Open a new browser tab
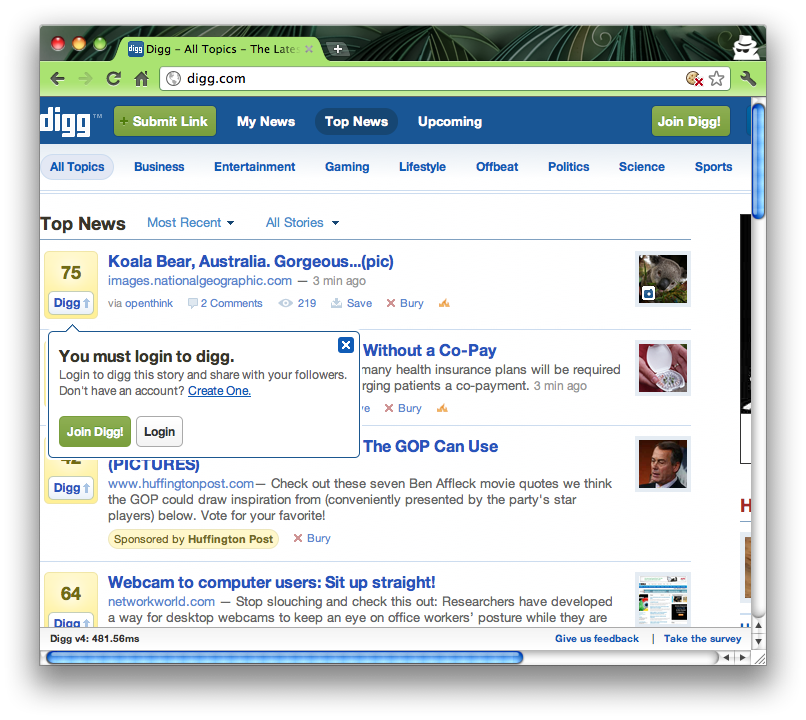Image resolution: width=806 pixels, height=720 pixels. click(x=338, y=49)
